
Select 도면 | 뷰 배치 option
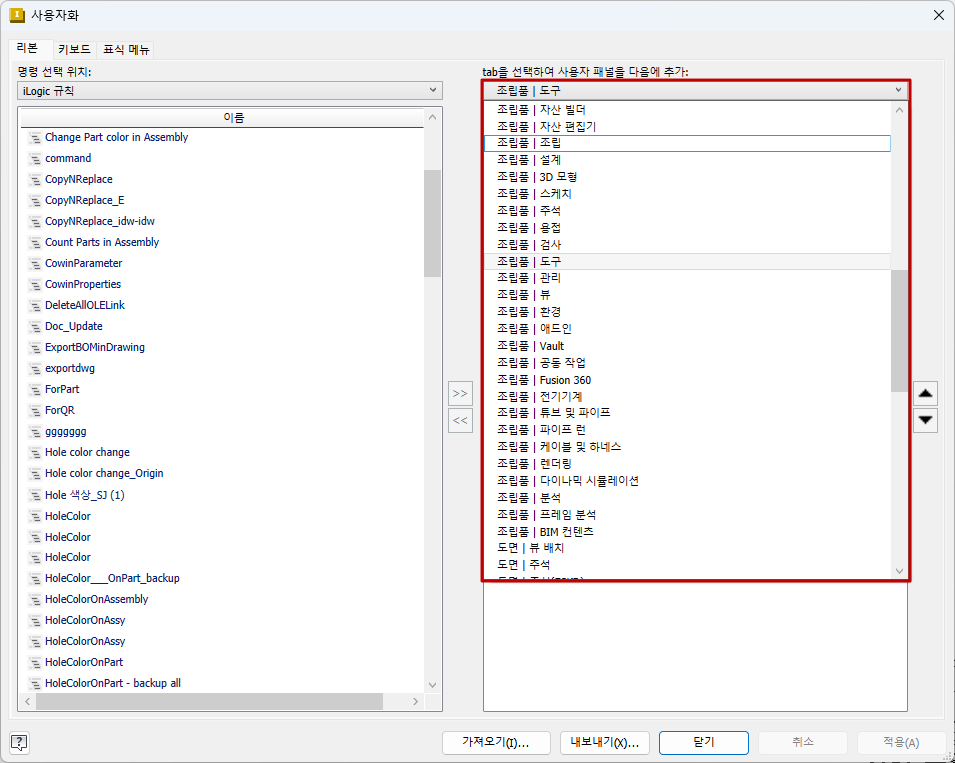[687, 548]
